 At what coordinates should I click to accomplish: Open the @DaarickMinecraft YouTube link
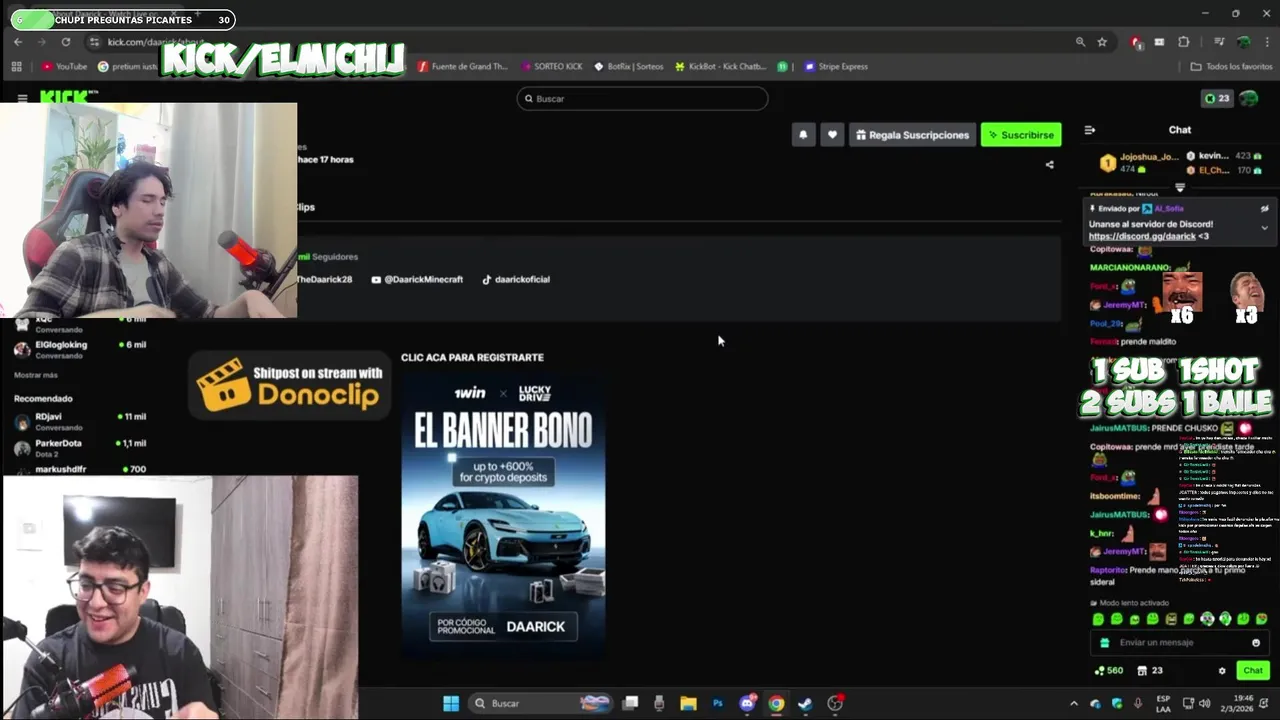pyautogui.click(x=417, y=279)
